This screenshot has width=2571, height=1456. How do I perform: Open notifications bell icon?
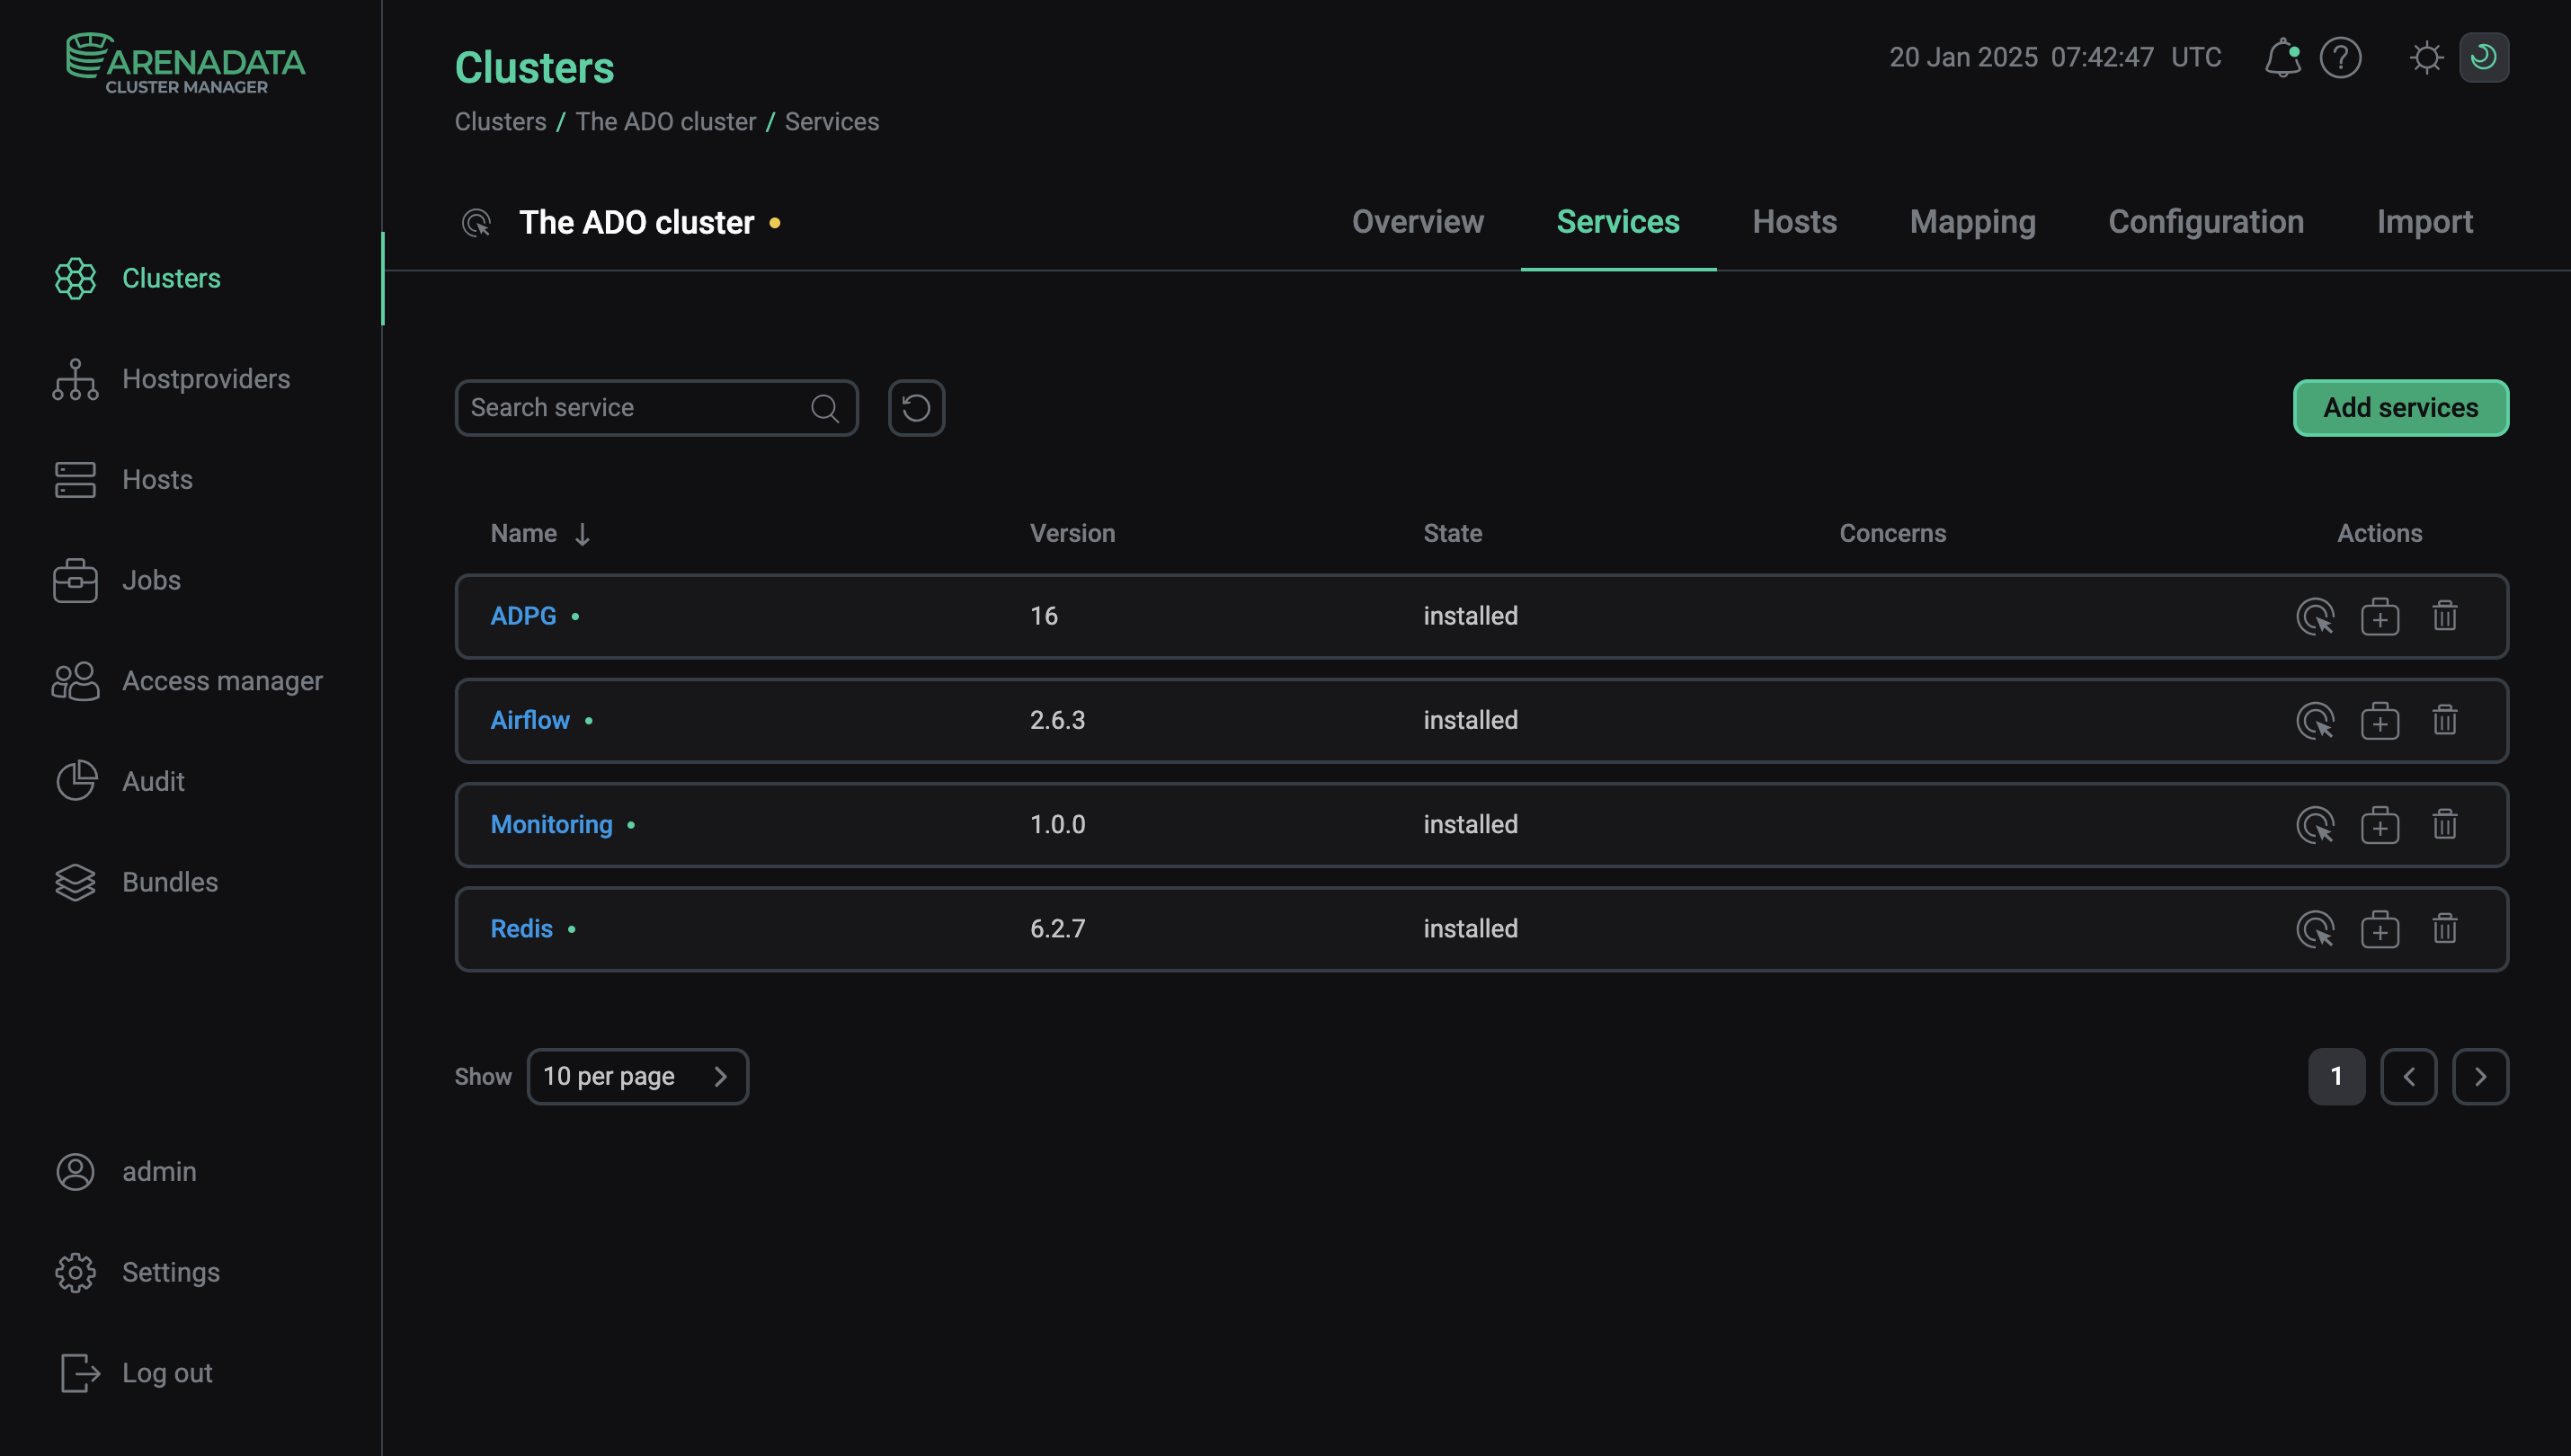point(2282,57)
